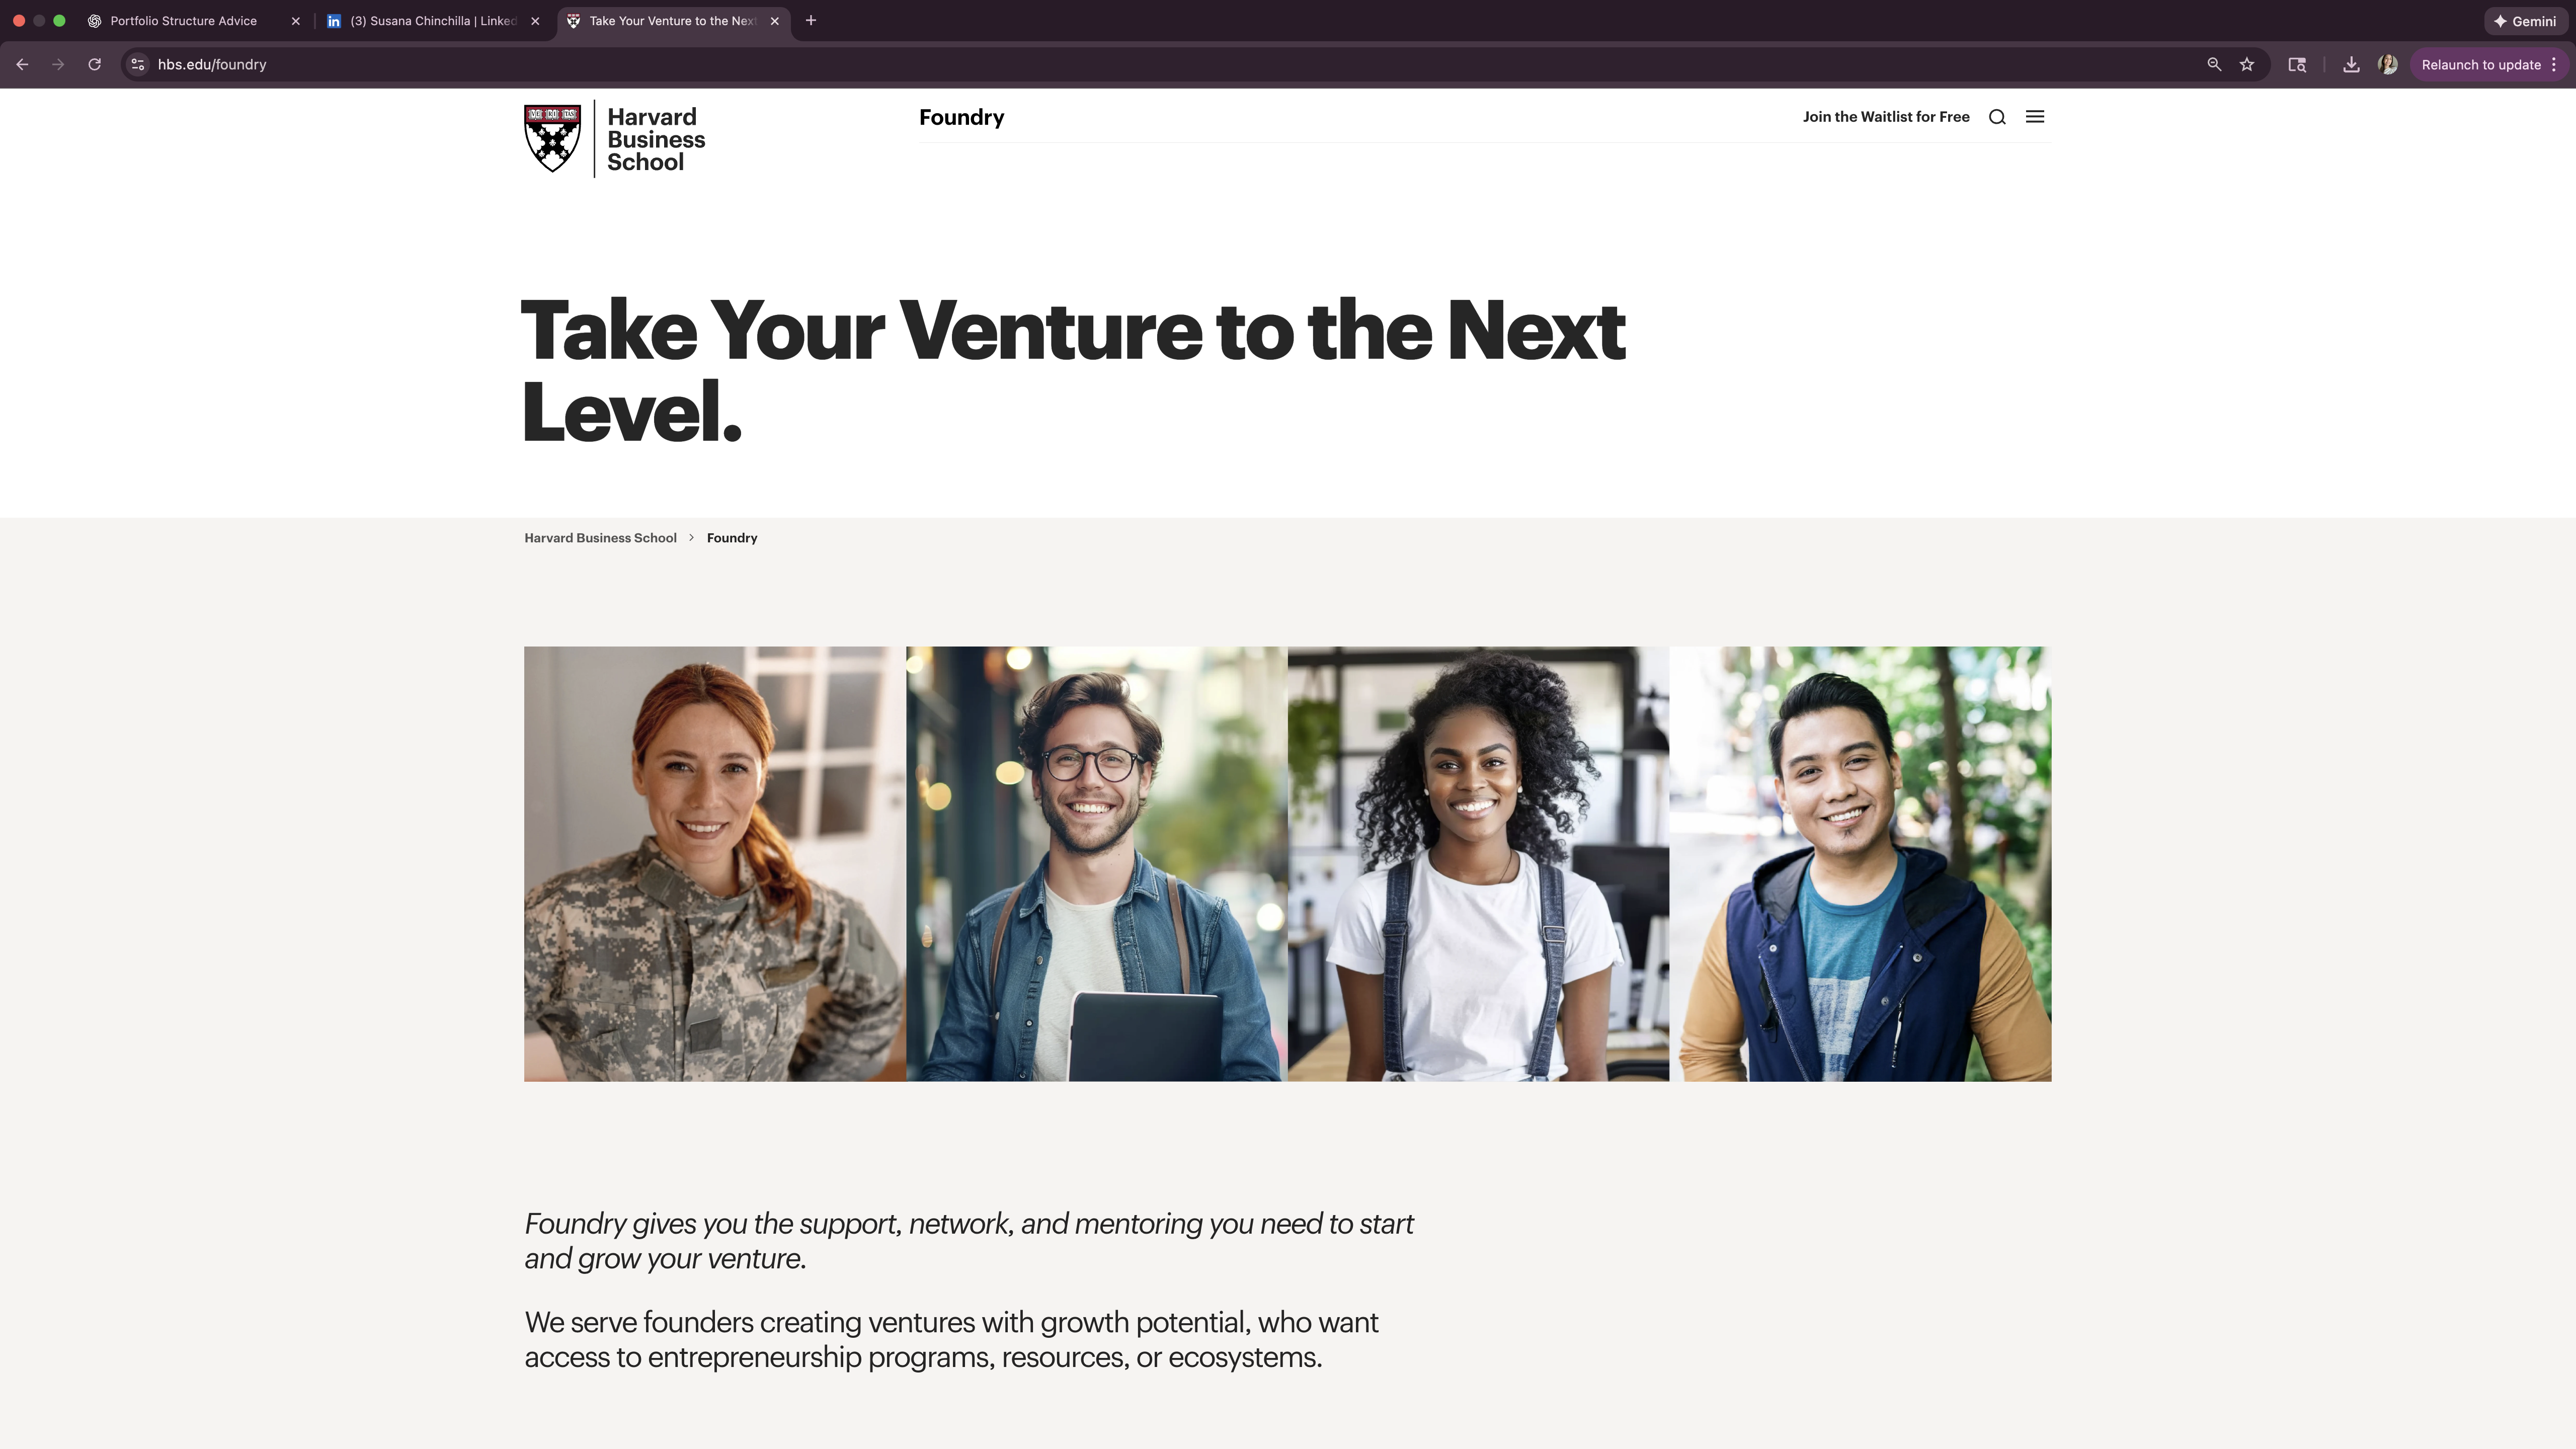View site information icon in address bar
2576x1449 pixels.
(138, 65)
